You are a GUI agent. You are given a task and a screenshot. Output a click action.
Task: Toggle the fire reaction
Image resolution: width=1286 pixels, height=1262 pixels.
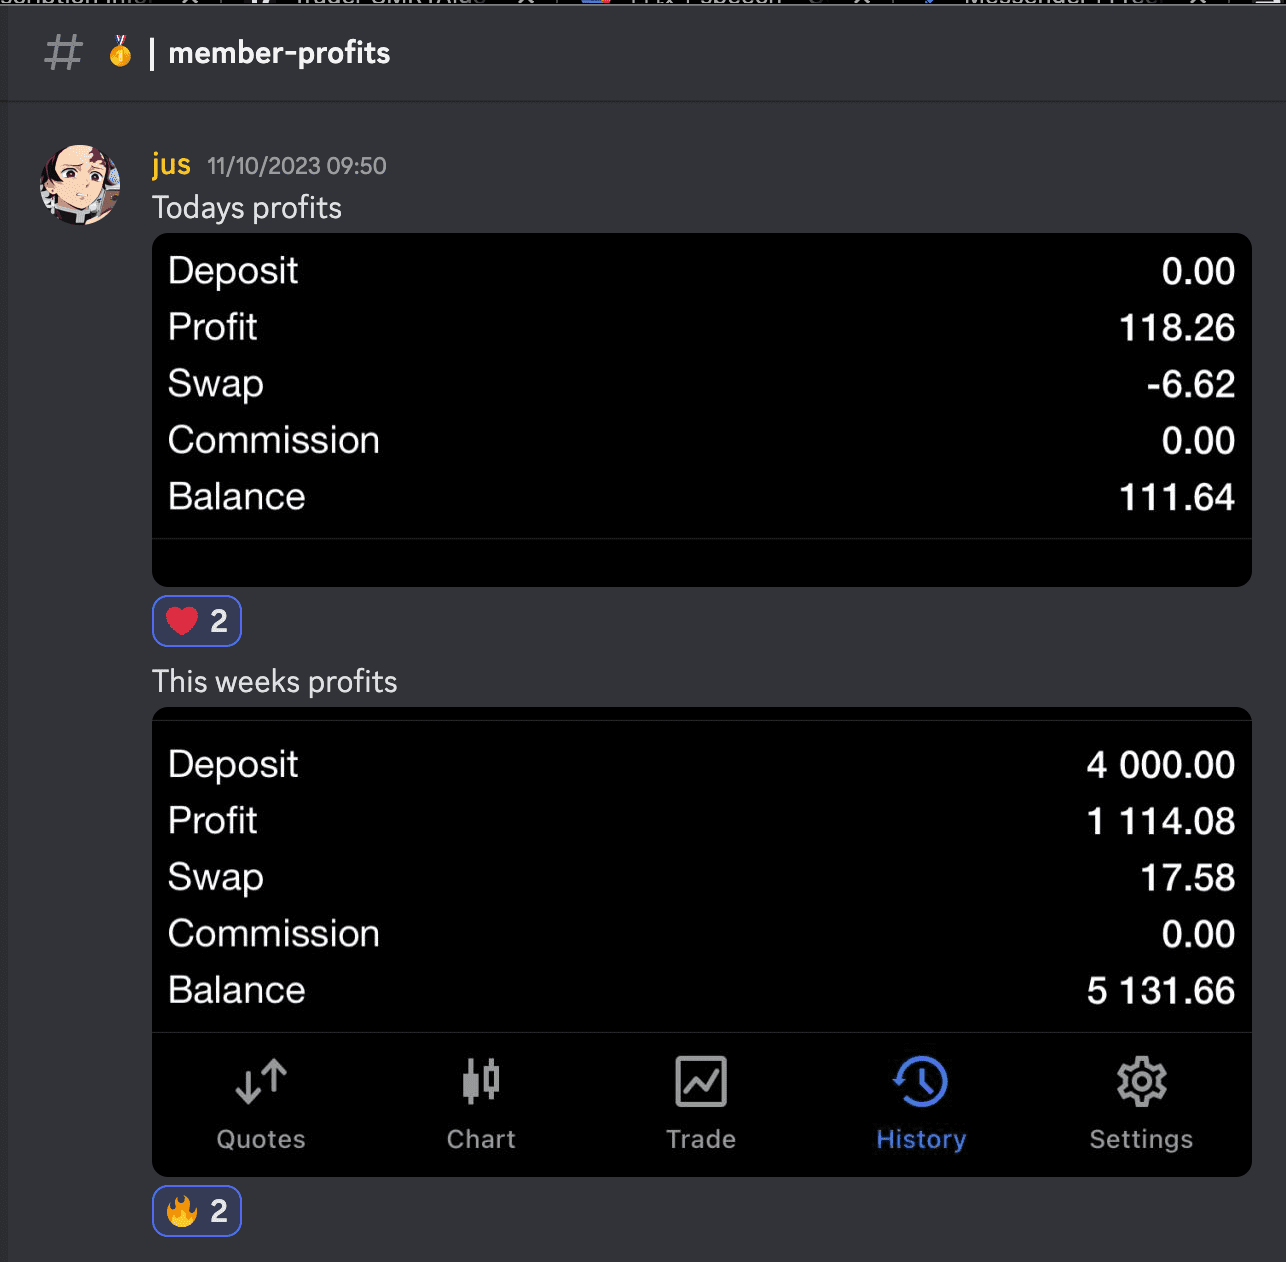point(197,1211)
